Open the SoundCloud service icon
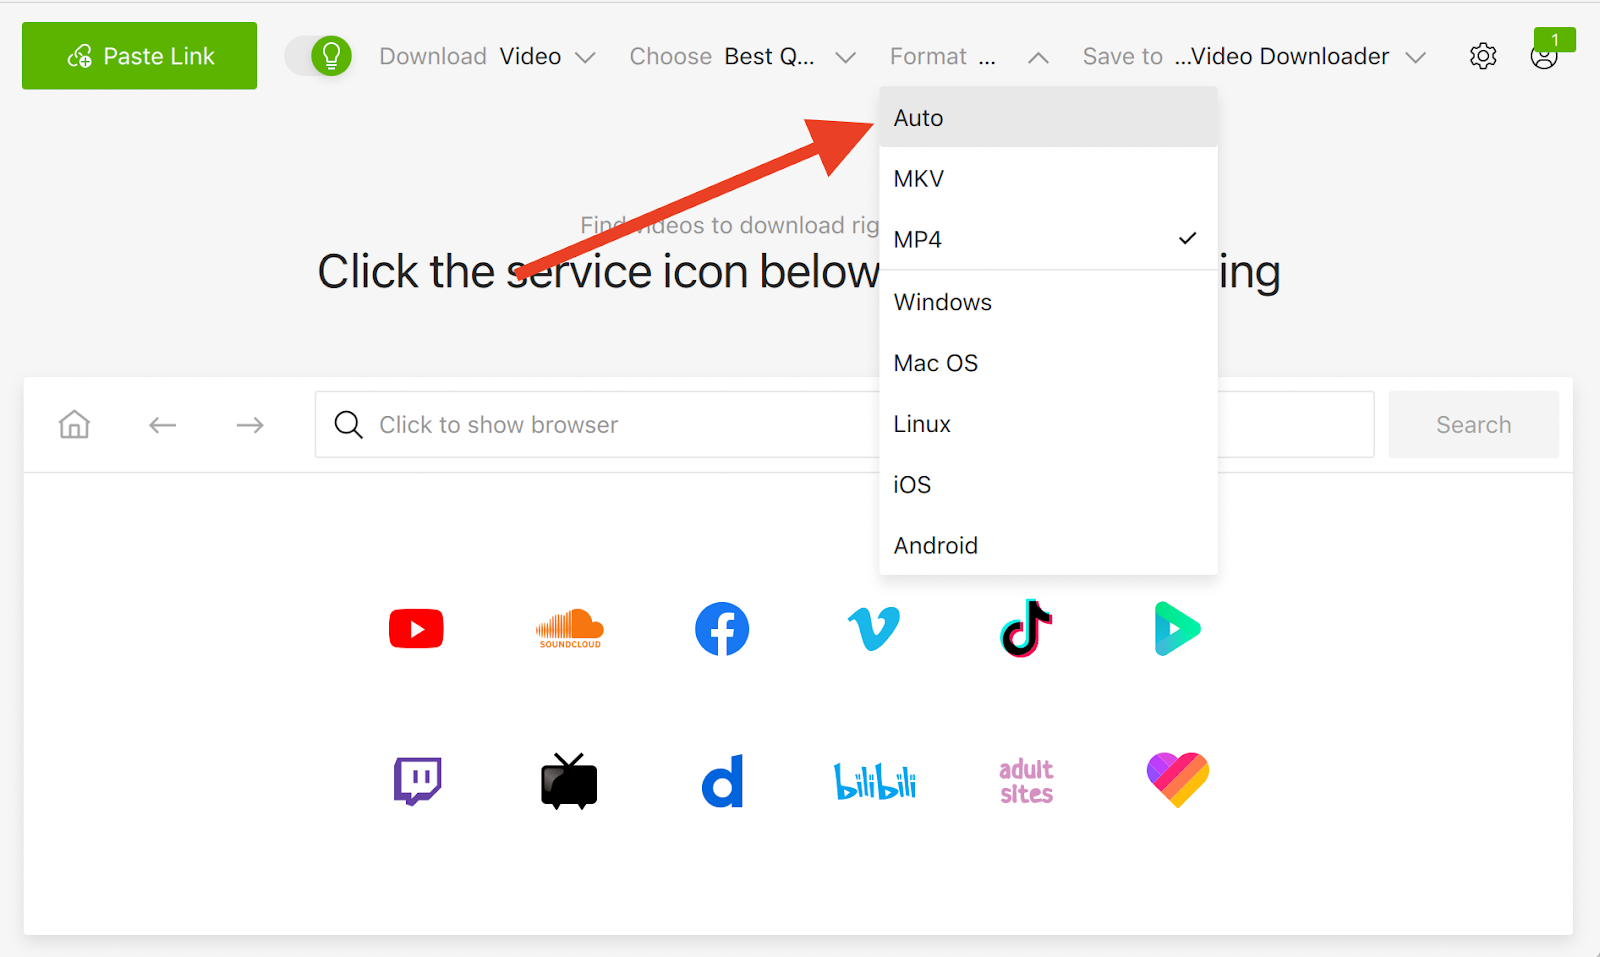Screen dimensions: 1600x957 click(570, 629)
